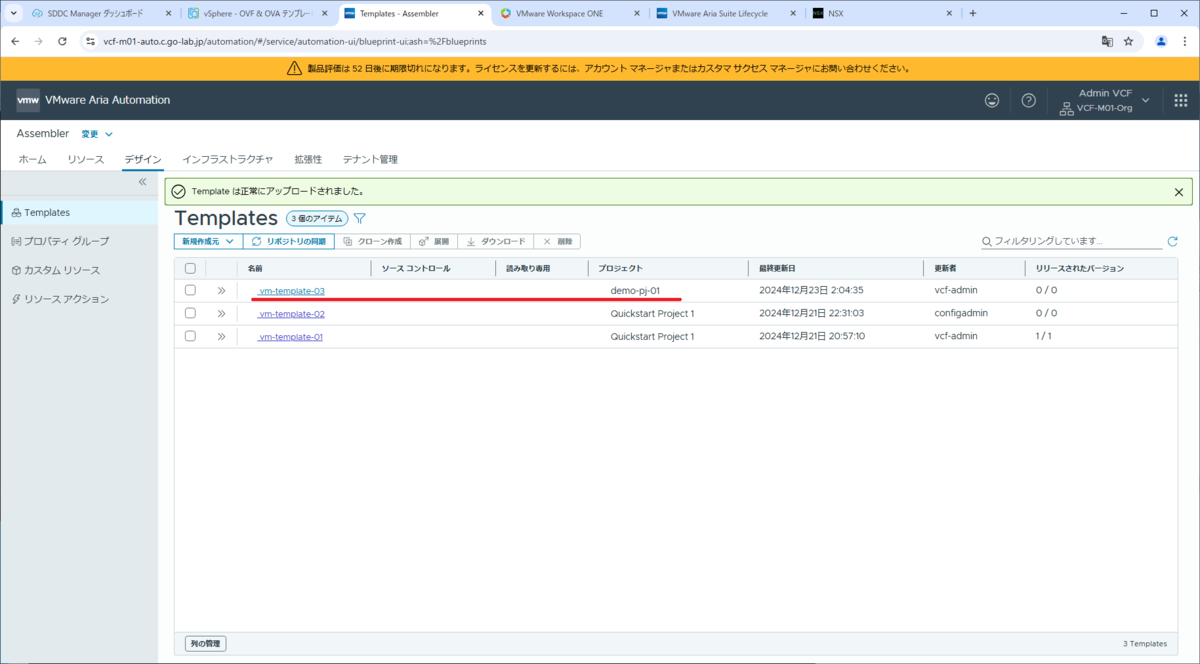Image resolution: width=1200 pixels, height=664 pixels.
Task: Click the リポジトリの同期 button
Action: tap(288, 241)
